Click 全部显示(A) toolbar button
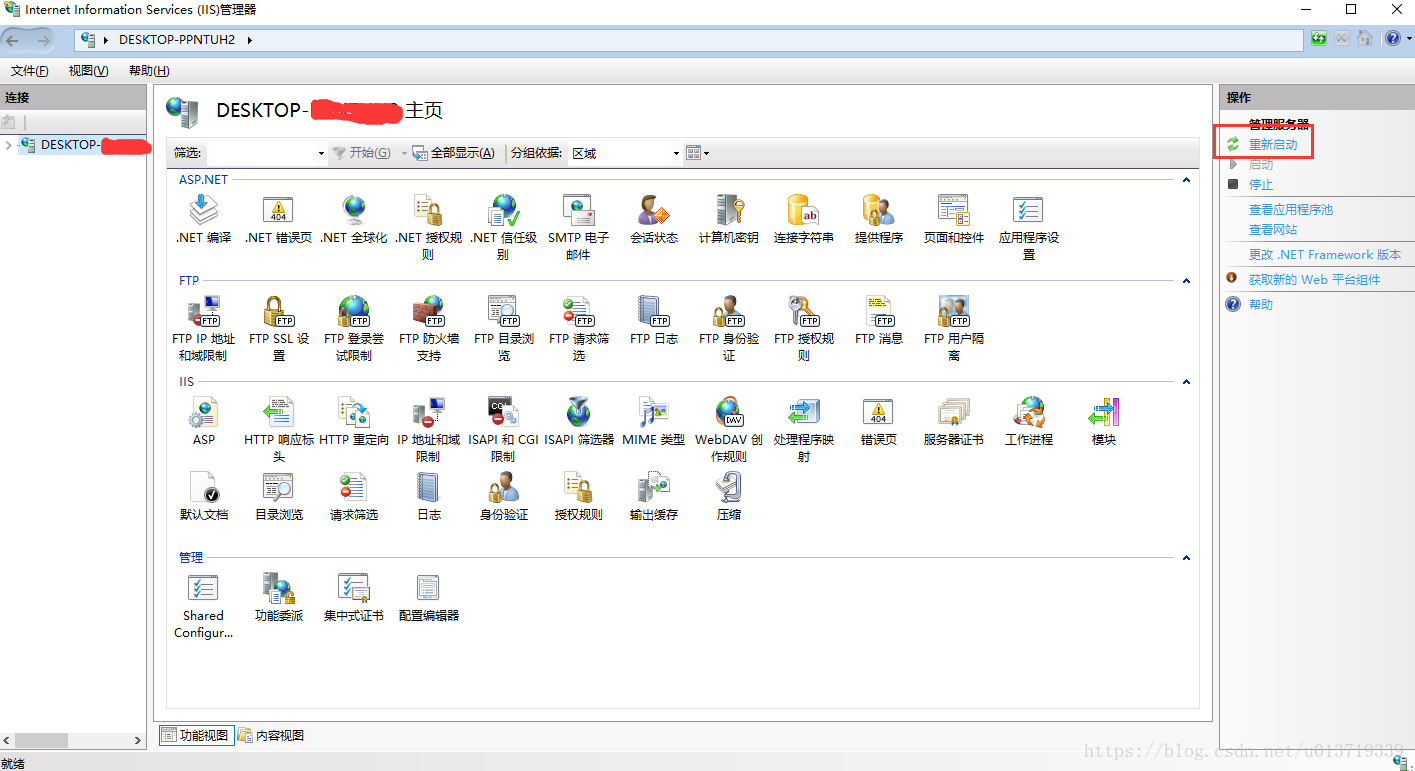Image resolution: width=1415 pixels, height=771 pixels. [453, 153]
